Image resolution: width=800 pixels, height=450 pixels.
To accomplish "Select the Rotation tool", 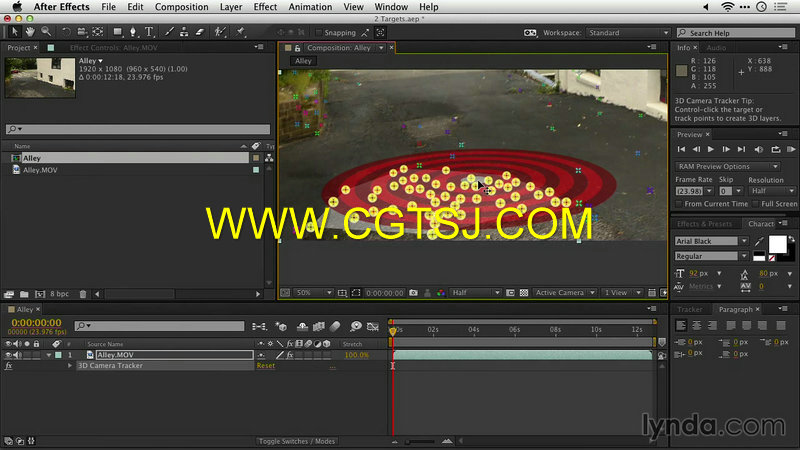I will [x=66, y=32].
